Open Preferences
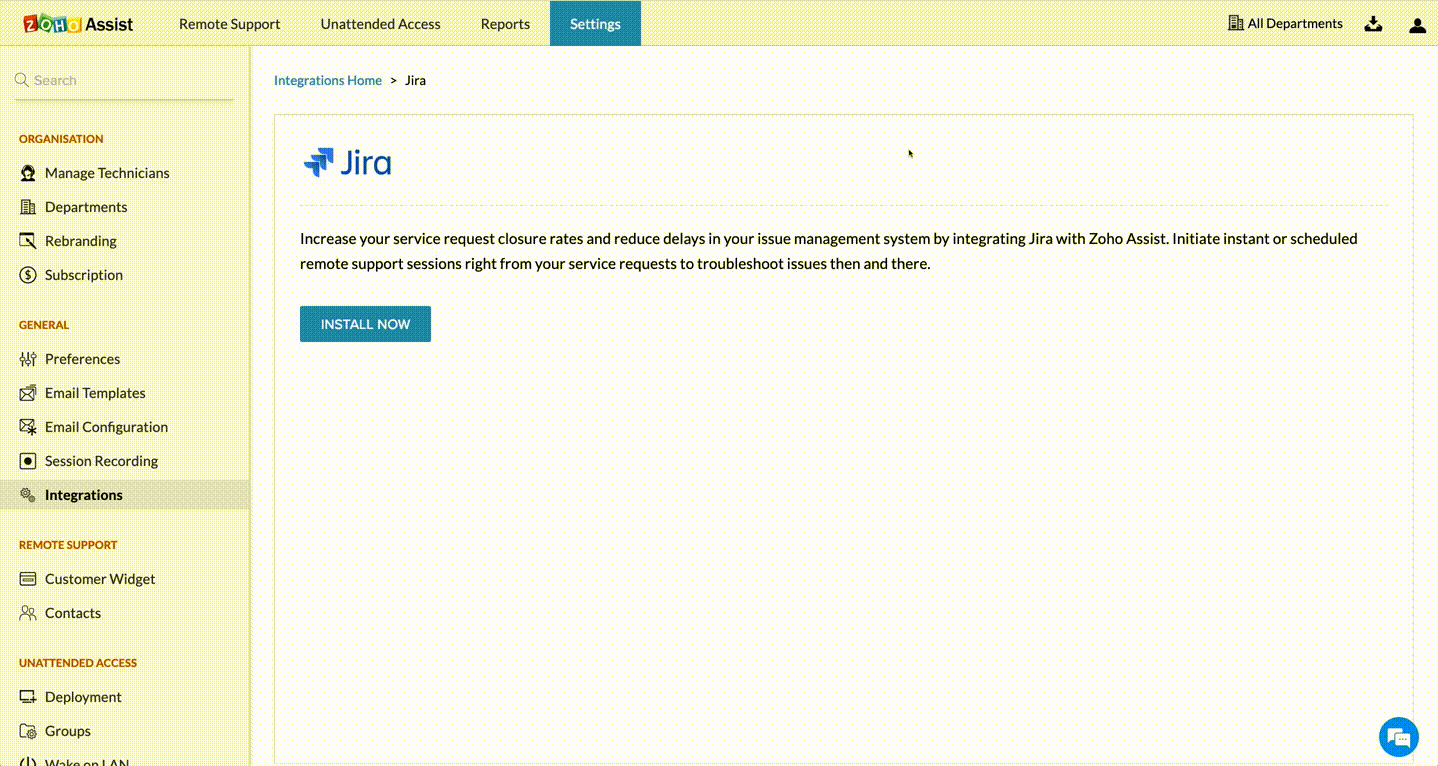 [82, 359]
